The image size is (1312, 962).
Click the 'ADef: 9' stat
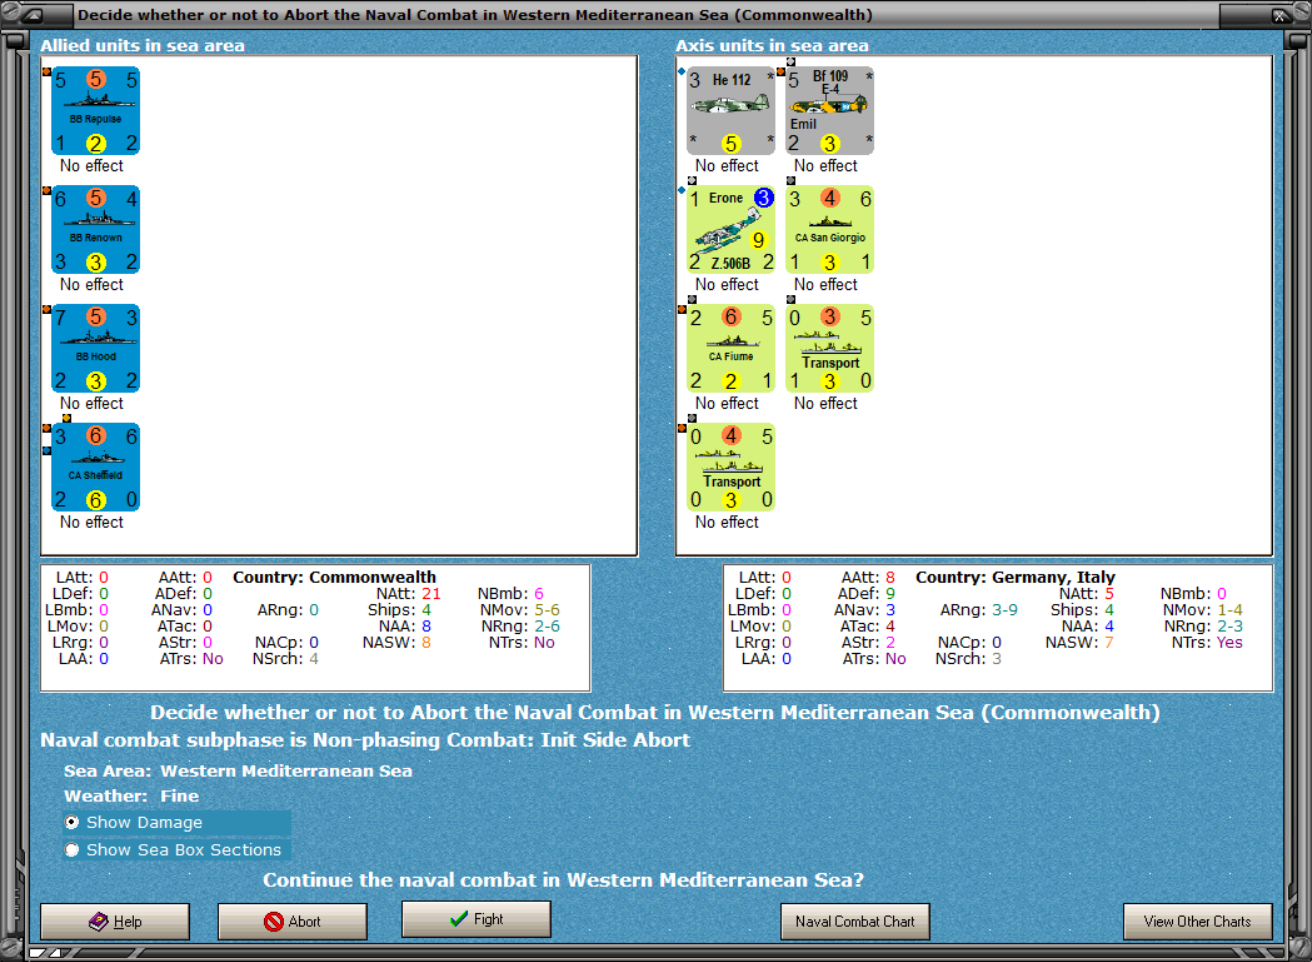click(866, 594)
